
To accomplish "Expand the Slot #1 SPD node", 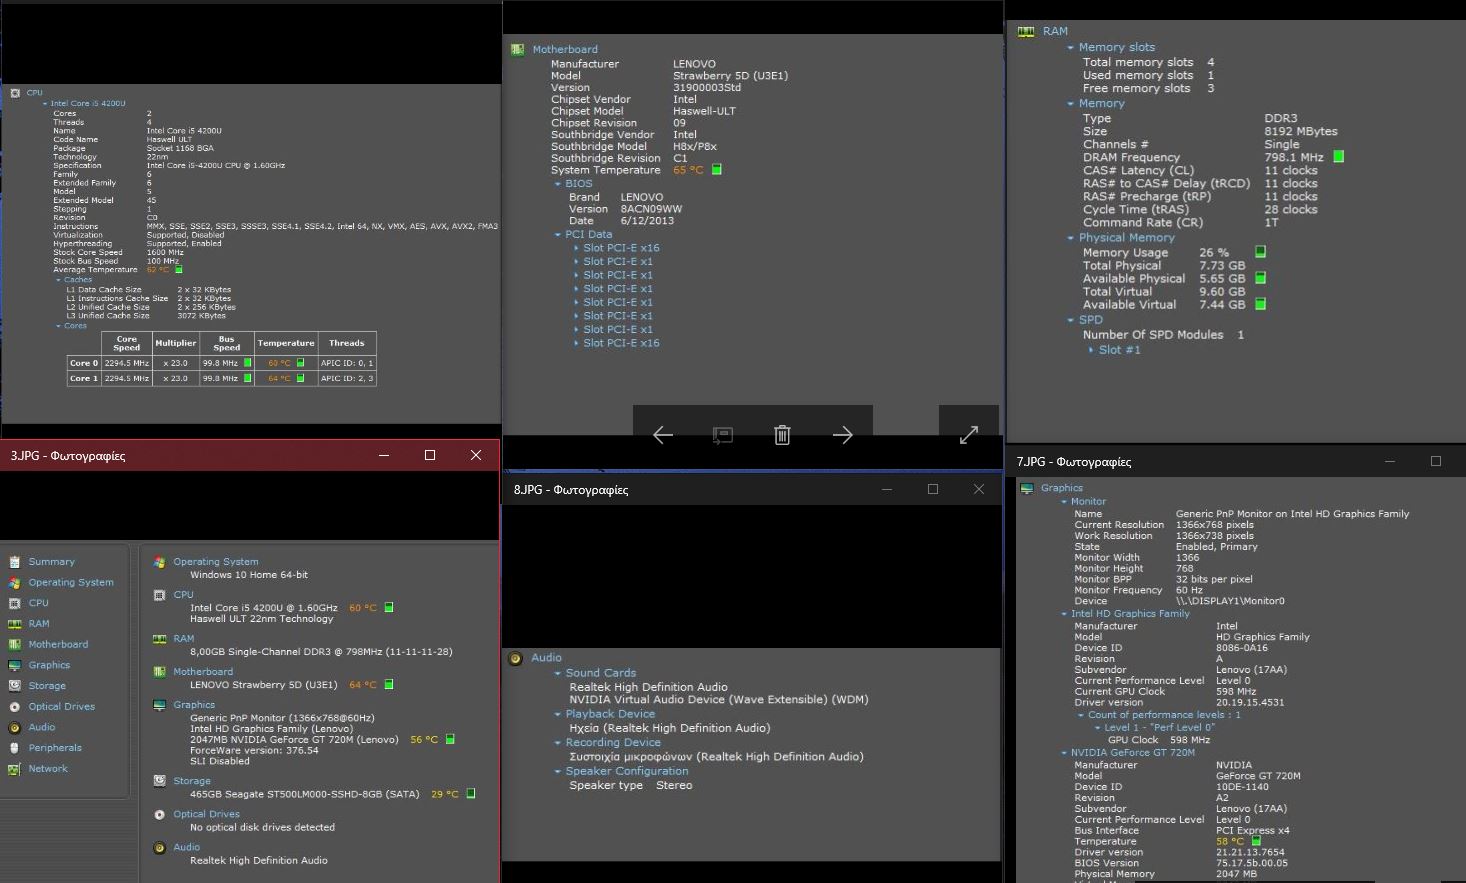I will point(1091,350).
